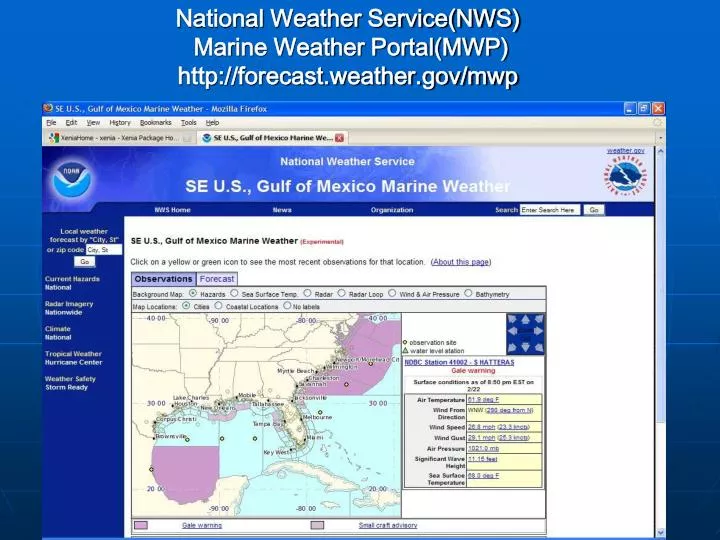Screen dimensions: 720x540
Task: Select Wind & Air Pressure background map
Action: click(392, 293)
